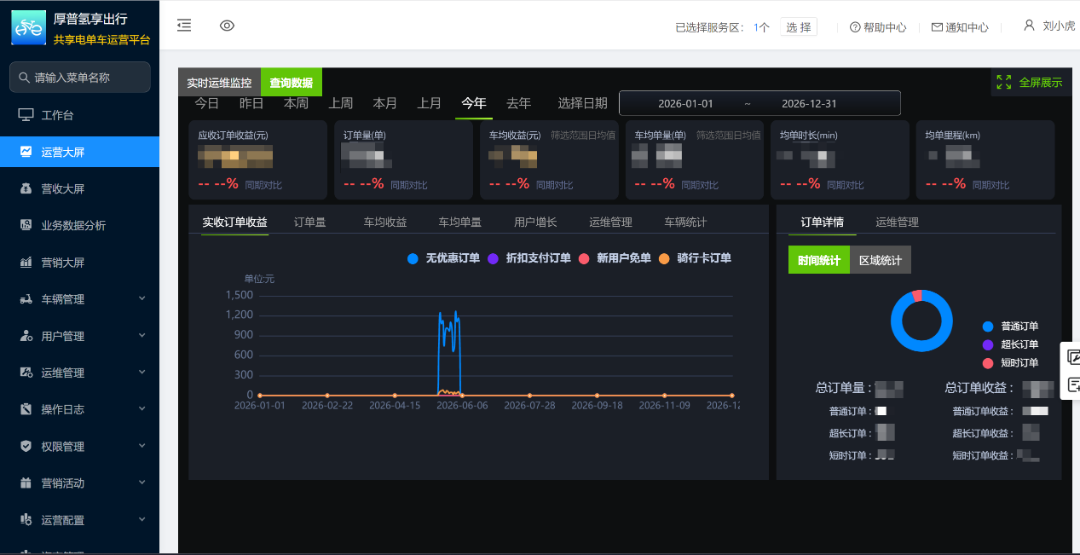Expand 营销活动 submenu chevron

(x=142, y=482)
